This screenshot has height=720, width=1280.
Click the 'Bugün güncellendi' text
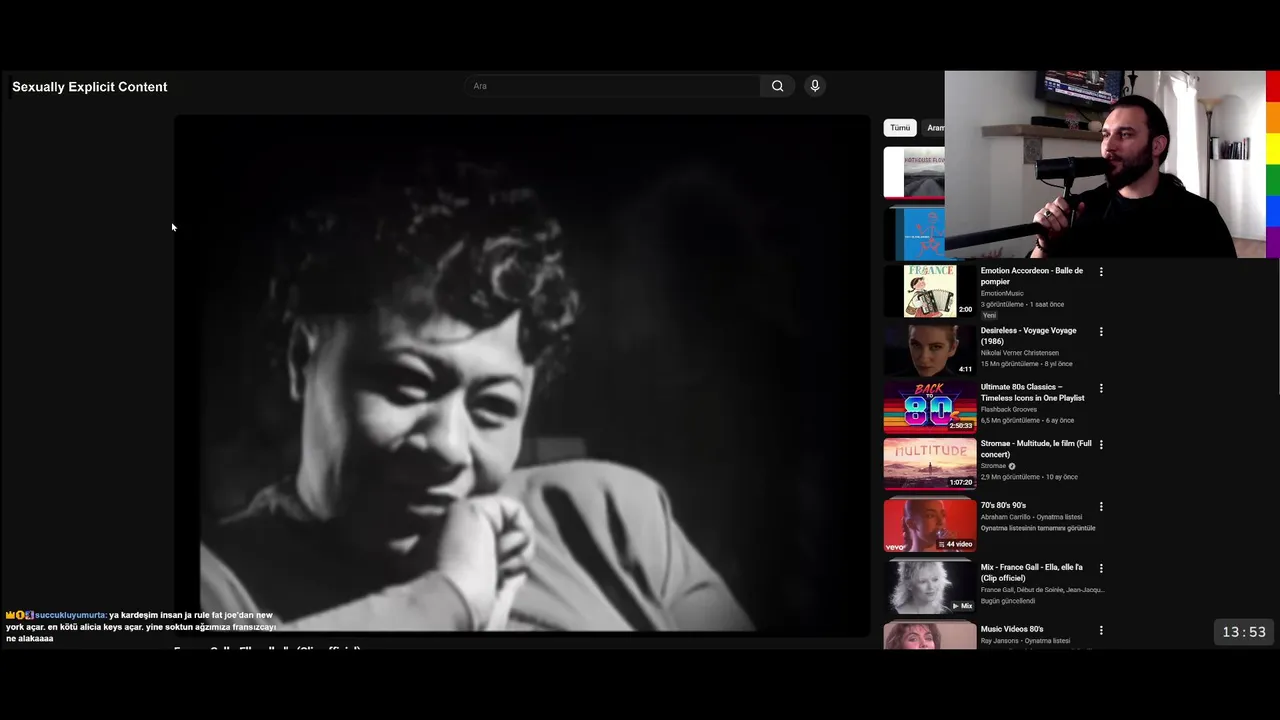[x=1008, y=601]
